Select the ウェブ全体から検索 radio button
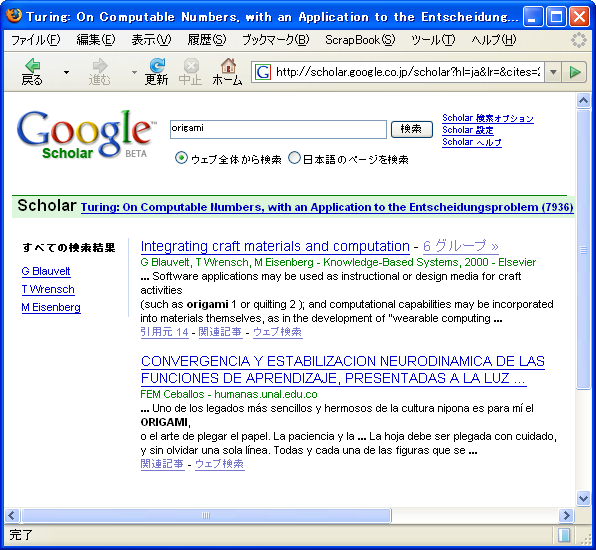Viewport: 596px width, 550px height. pyautogui.click(x=181, y=158)
